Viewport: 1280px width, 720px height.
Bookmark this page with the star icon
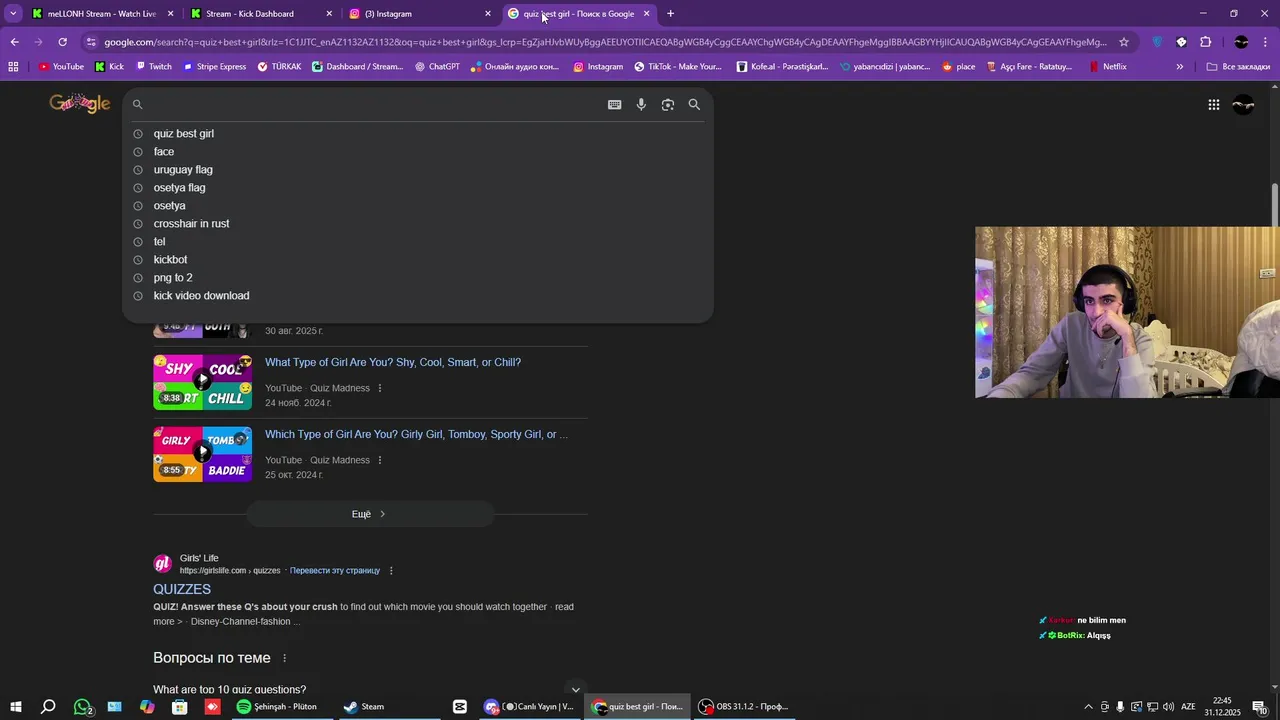point(1124,42)
